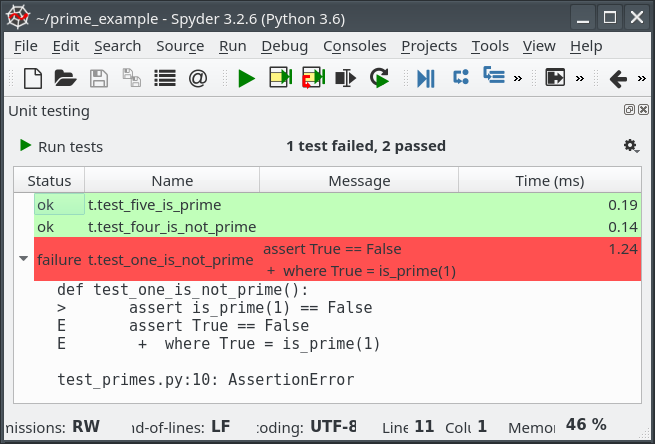Click the Maximize current pane icon
The image size is (655, 444).
click(555, 78)
